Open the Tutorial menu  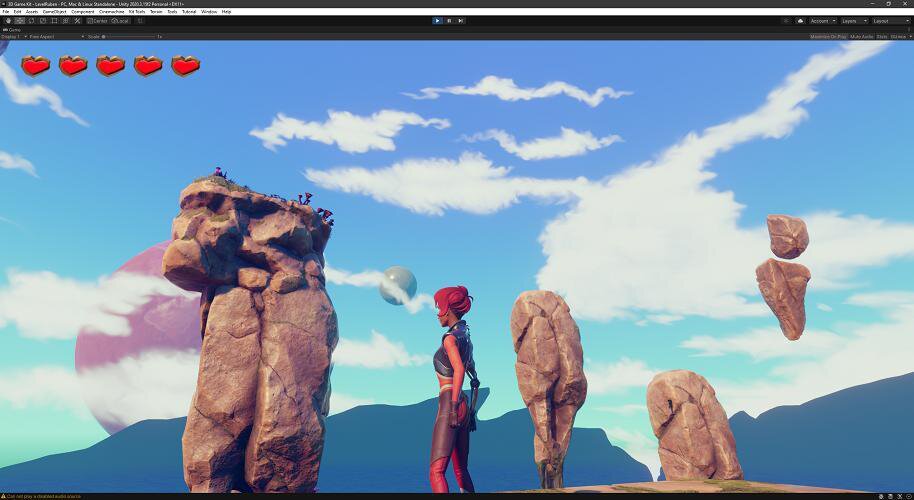(189, 12)
